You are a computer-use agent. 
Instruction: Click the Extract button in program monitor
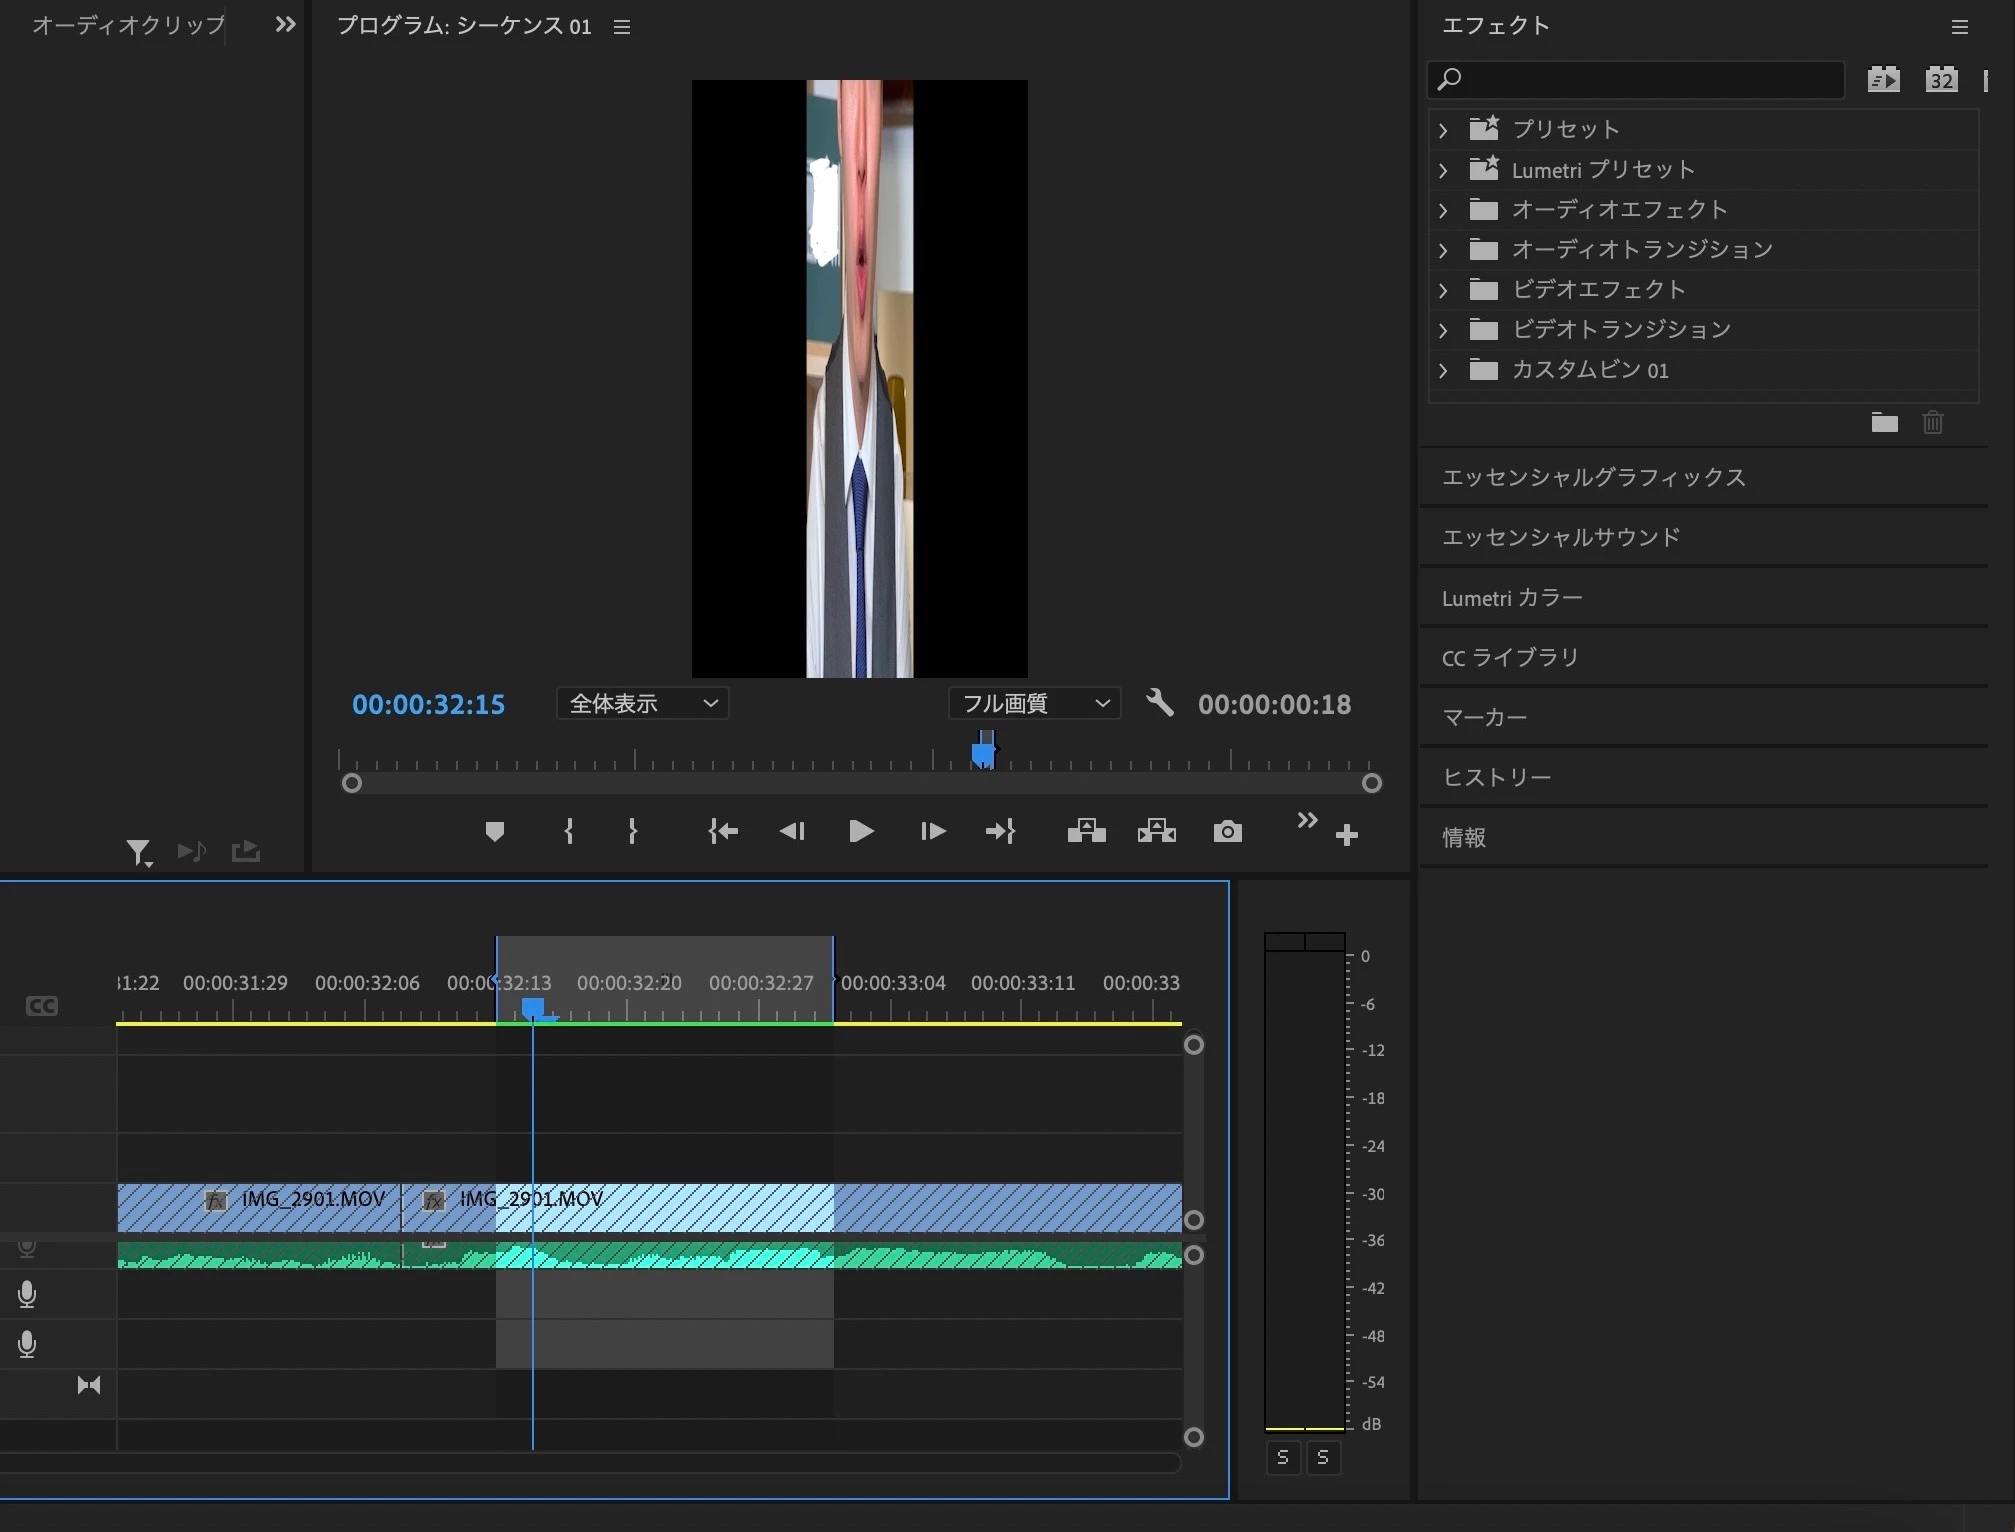[x=1156, y=832]
